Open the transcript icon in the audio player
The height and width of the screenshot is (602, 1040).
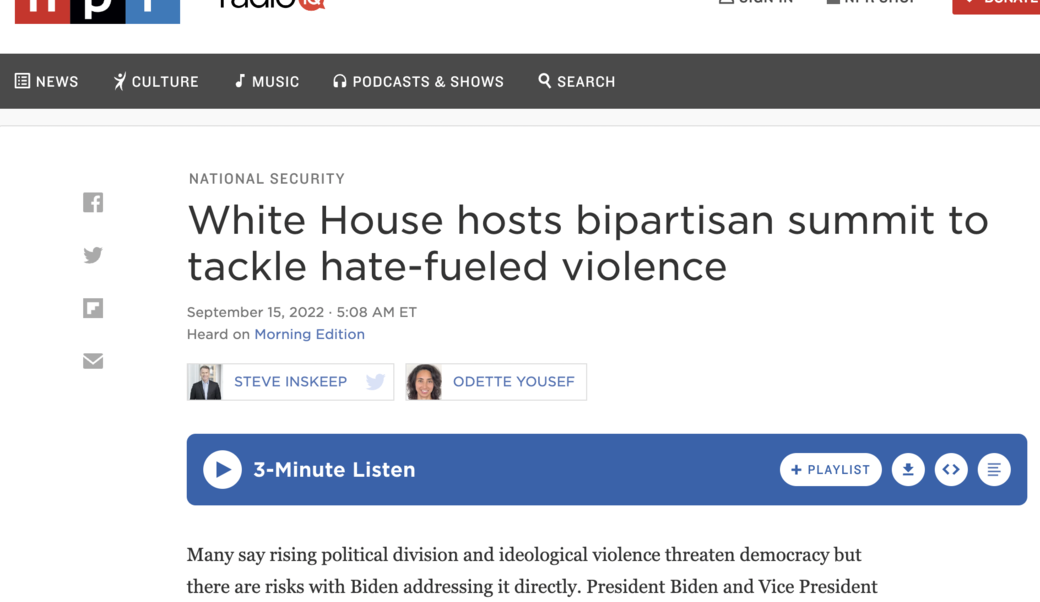pos(994,470)
